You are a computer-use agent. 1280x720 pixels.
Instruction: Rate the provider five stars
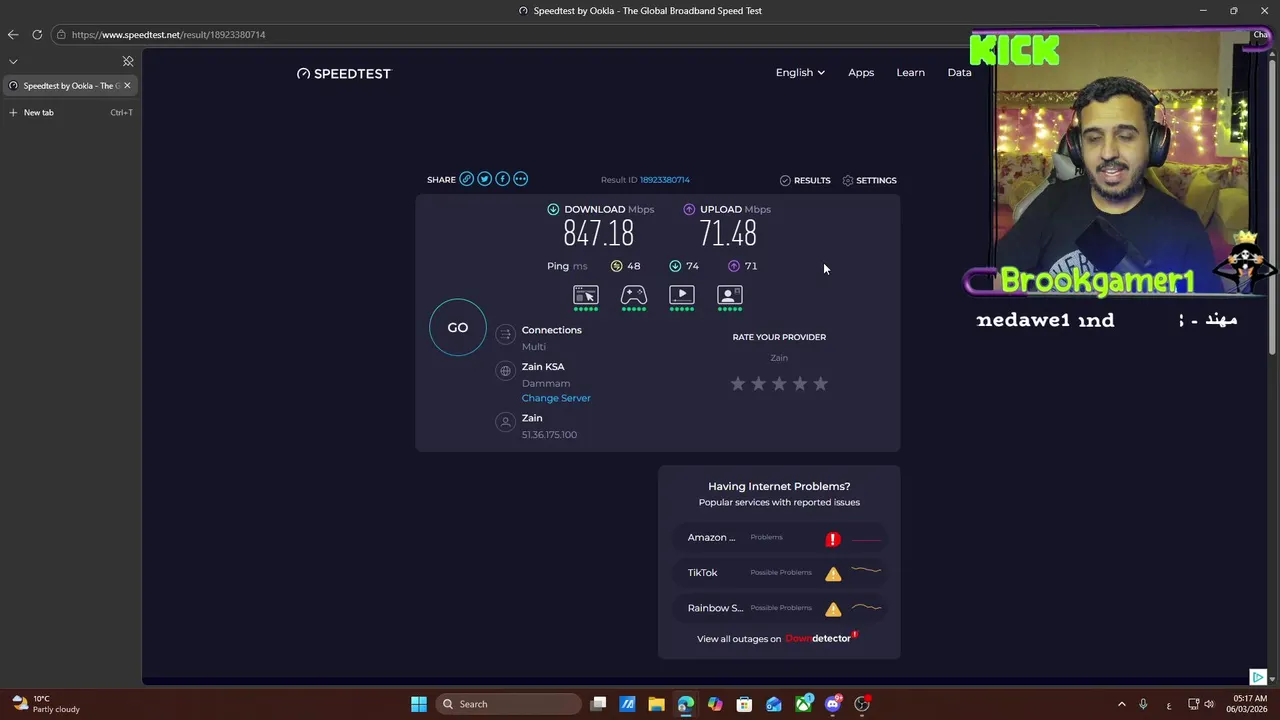tap(820, 383)
